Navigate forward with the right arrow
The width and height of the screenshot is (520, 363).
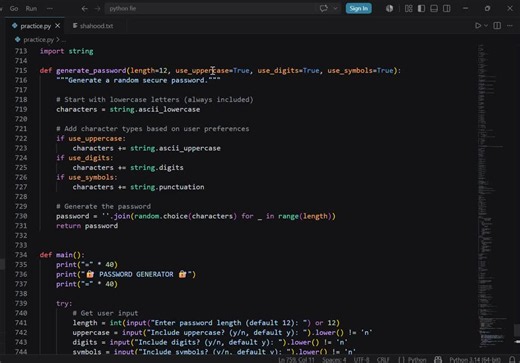pyautogui.click(x=97, y=9)
